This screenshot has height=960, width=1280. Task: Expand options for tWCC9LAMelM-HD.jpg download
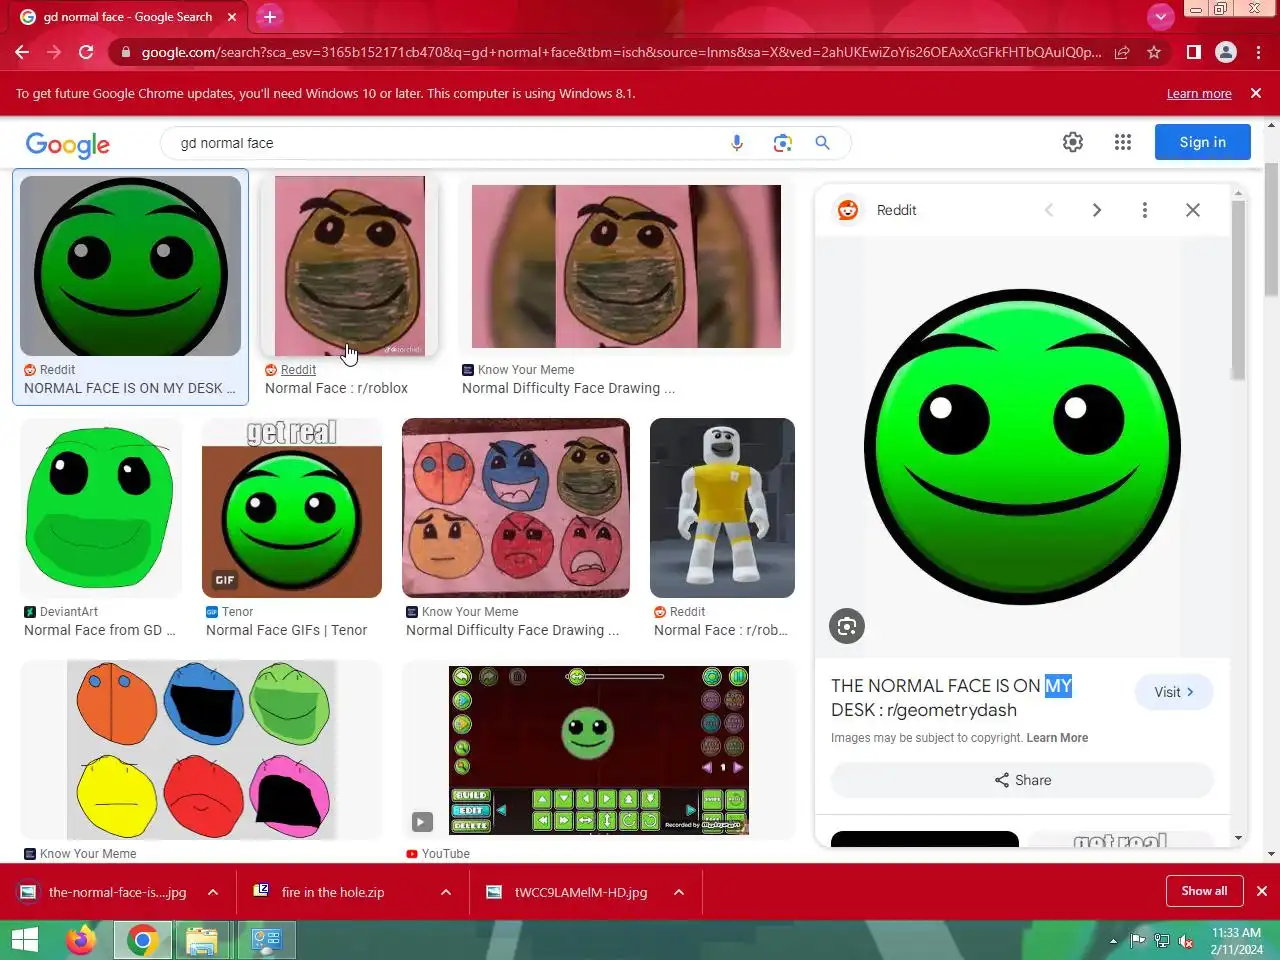coord(679,892)
